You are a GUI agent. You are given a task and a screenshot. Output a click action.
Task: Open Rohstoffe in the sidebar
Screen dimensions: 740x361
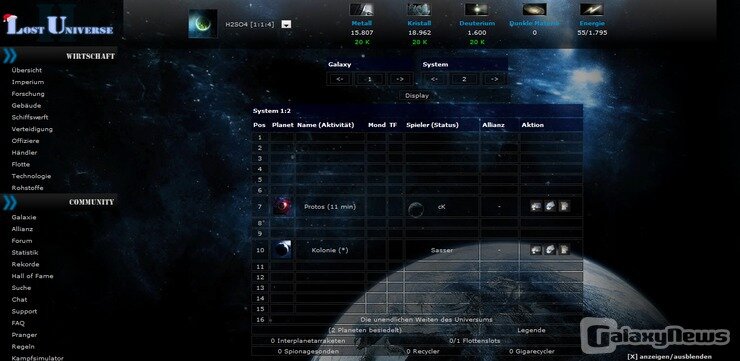pyautogui.click(x=27, y=188)
